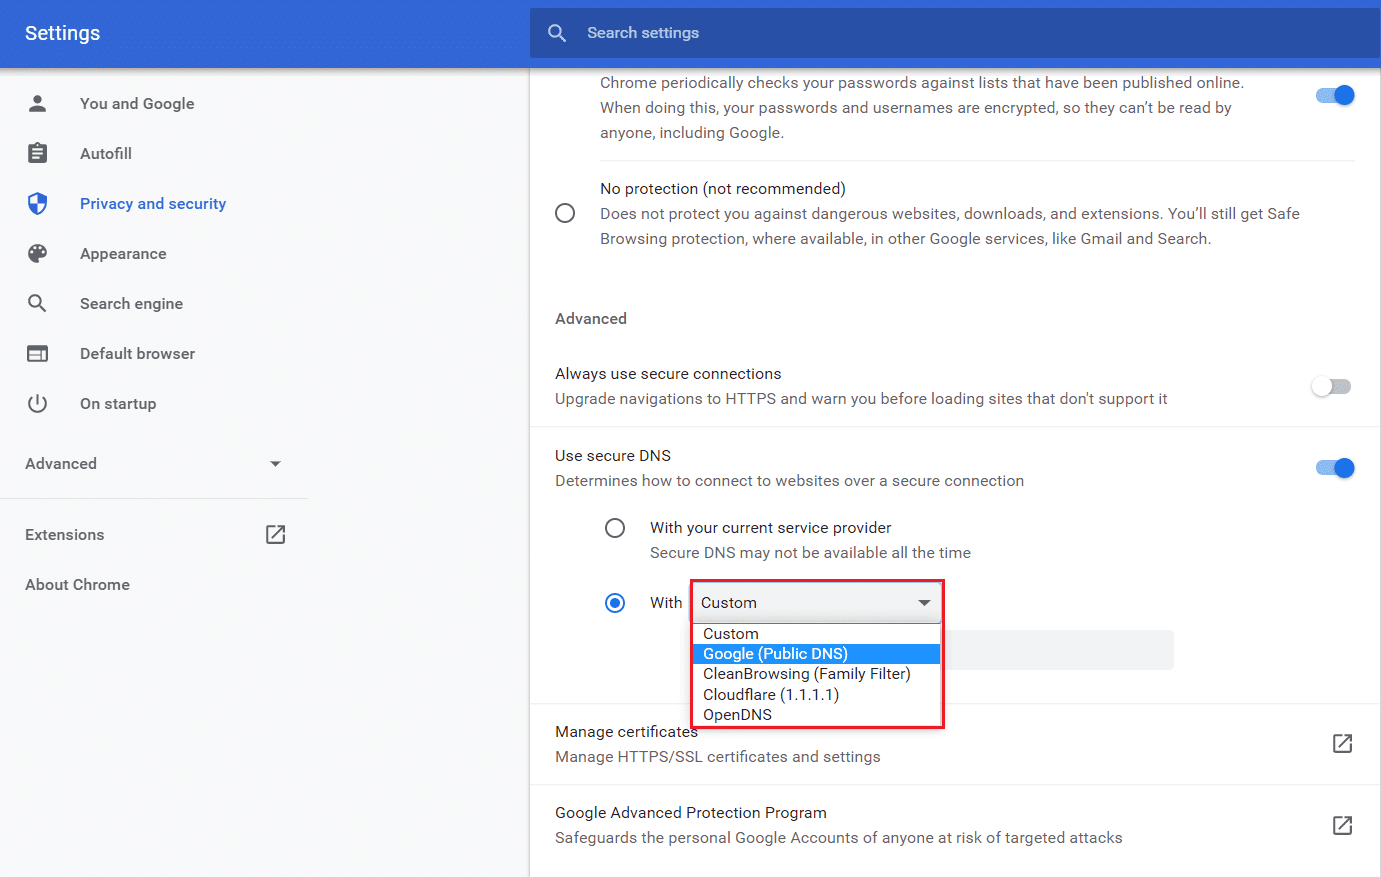Open Manage certificates external link icon

[x=1342, y=744]
